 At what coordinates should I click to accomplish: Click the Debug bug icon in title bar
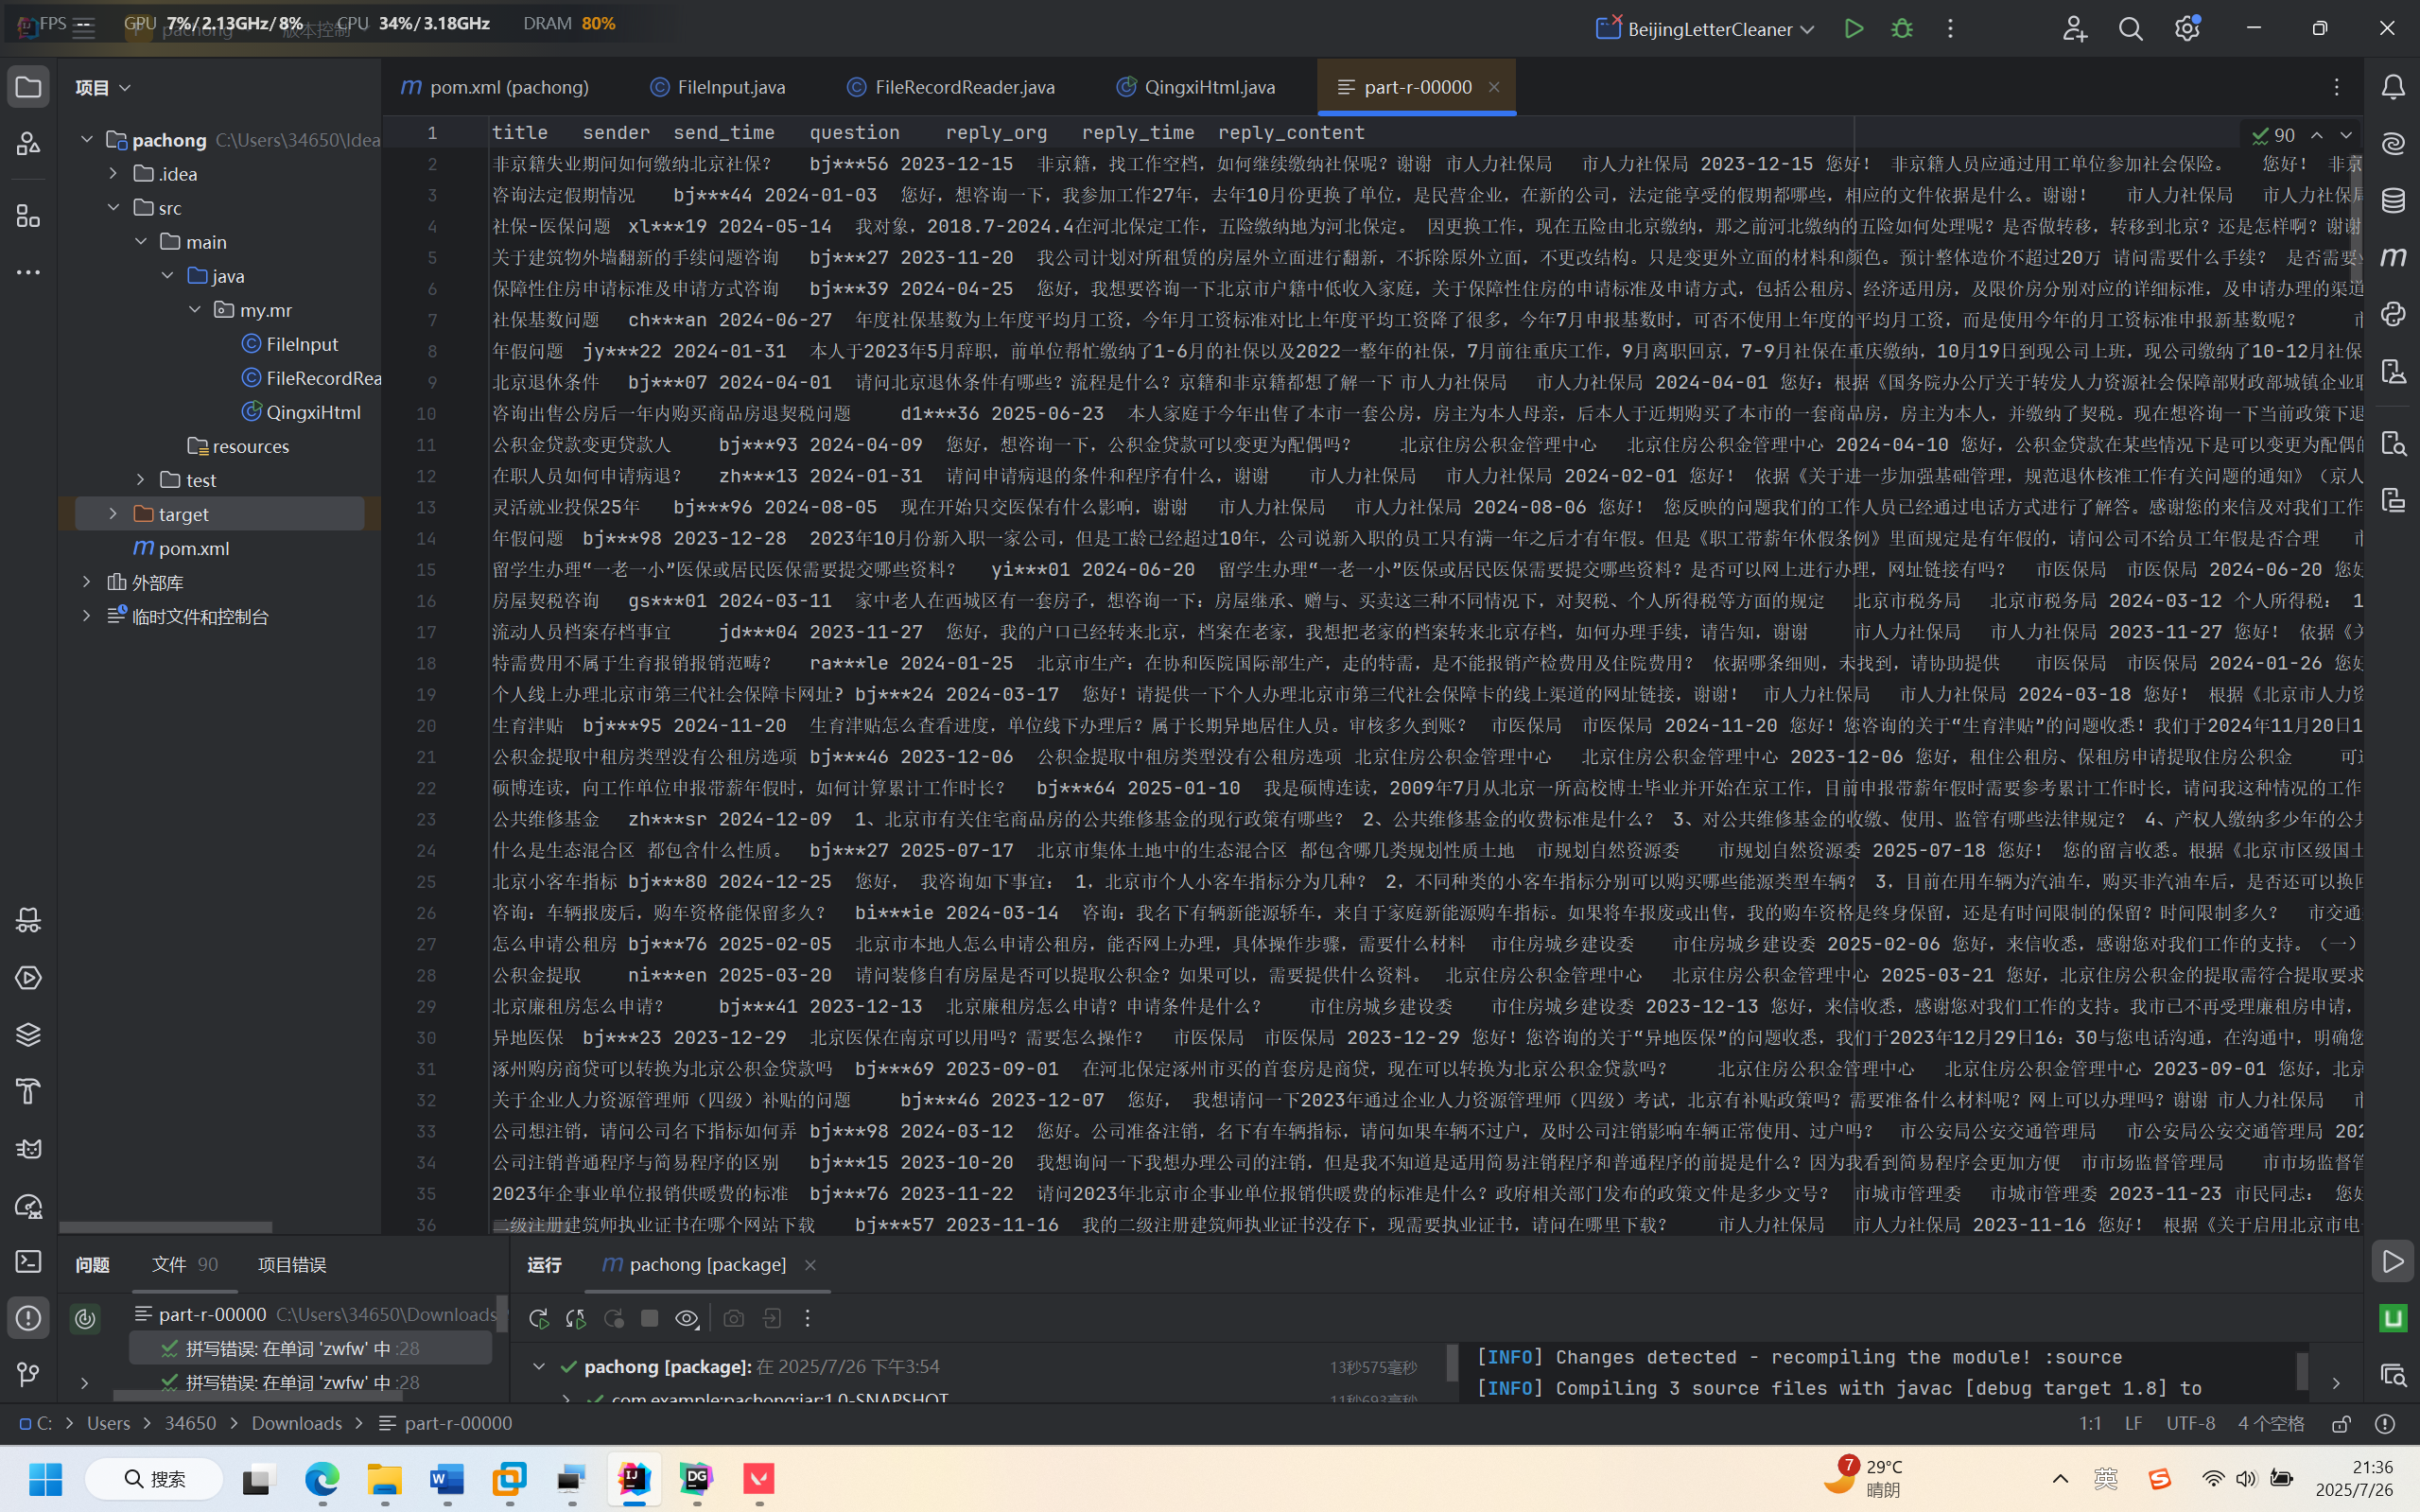coord(1902,29)
